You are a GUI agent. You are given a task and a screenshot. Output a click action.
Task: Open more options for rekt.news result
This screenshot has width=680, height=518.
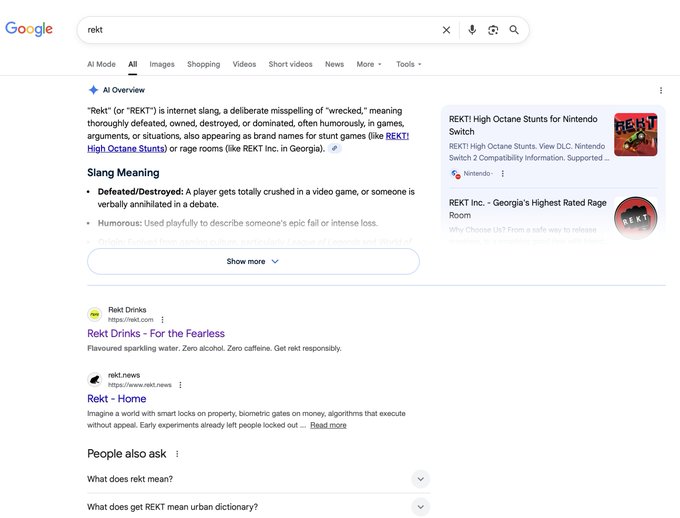181,385
